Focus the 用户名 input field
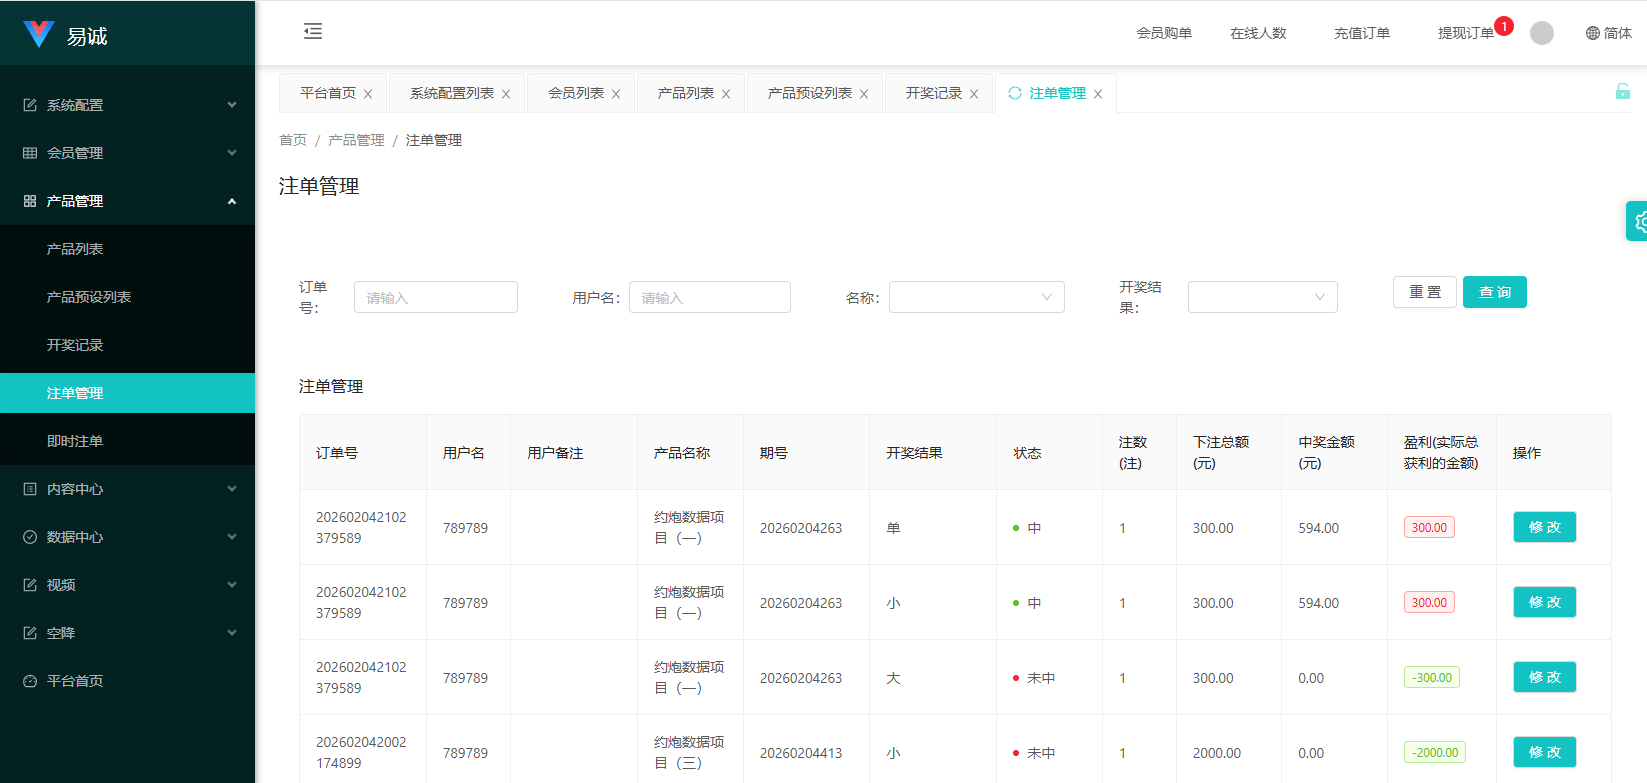 [709, 297]
